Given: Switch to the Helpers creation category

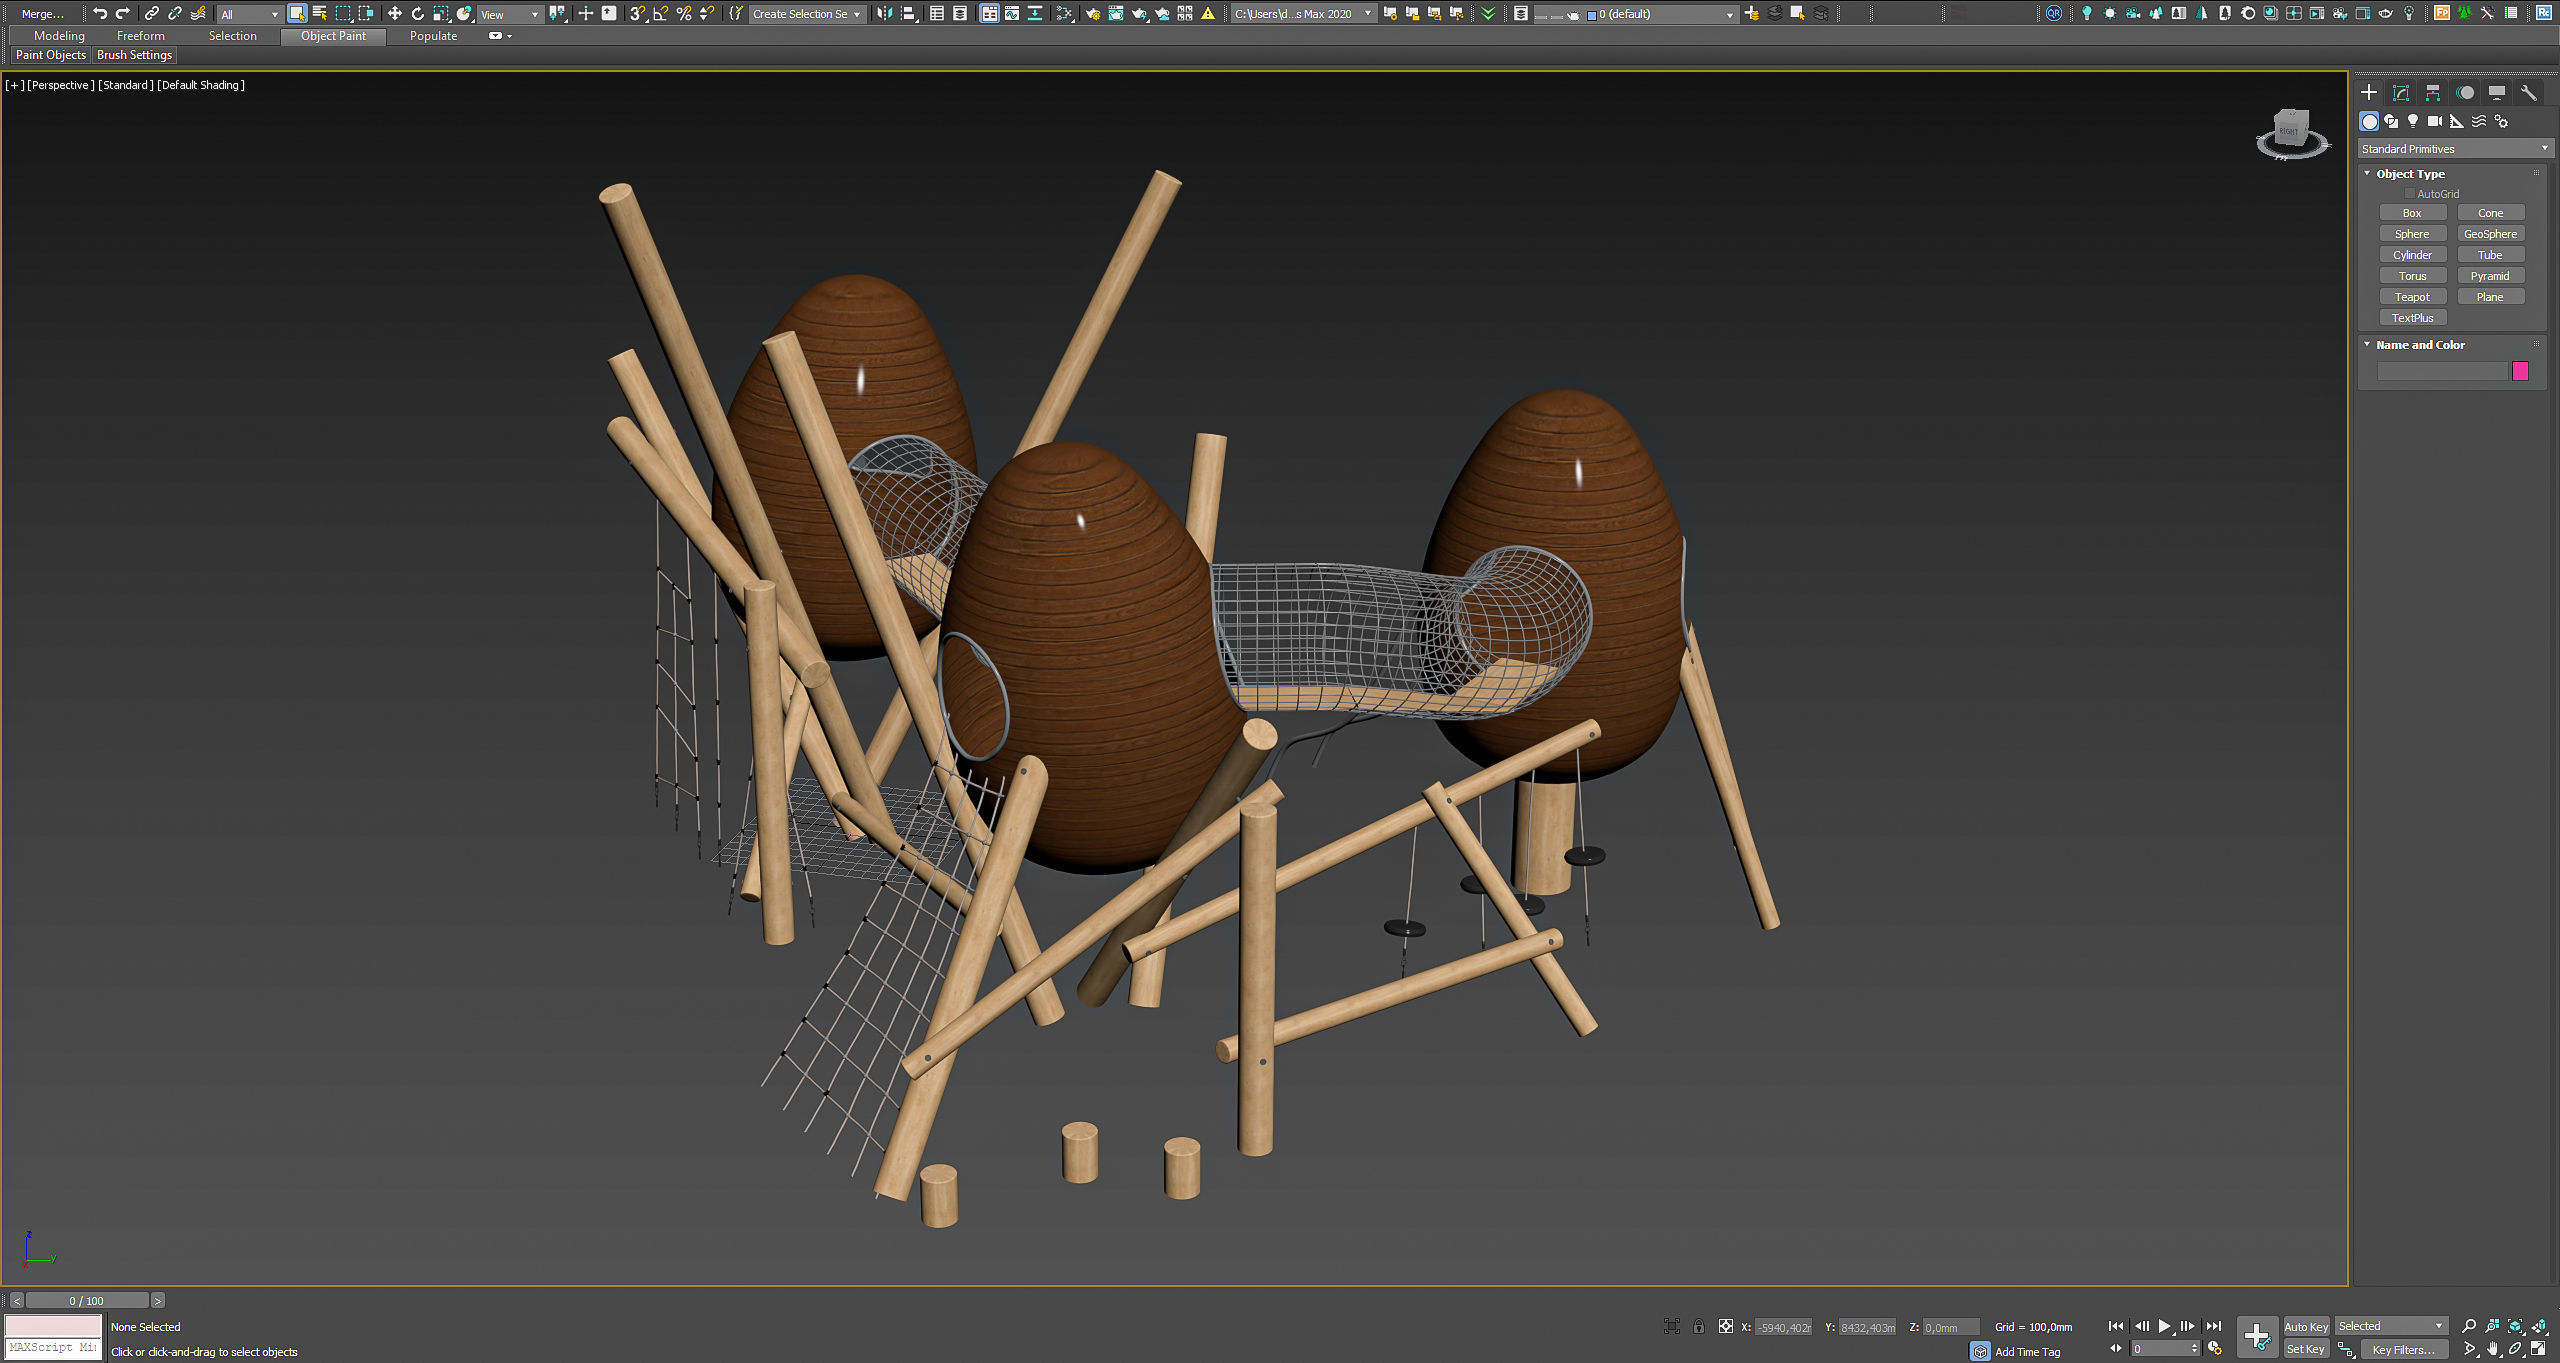Looking at the screenshot, I should [x=2457, y=121].
